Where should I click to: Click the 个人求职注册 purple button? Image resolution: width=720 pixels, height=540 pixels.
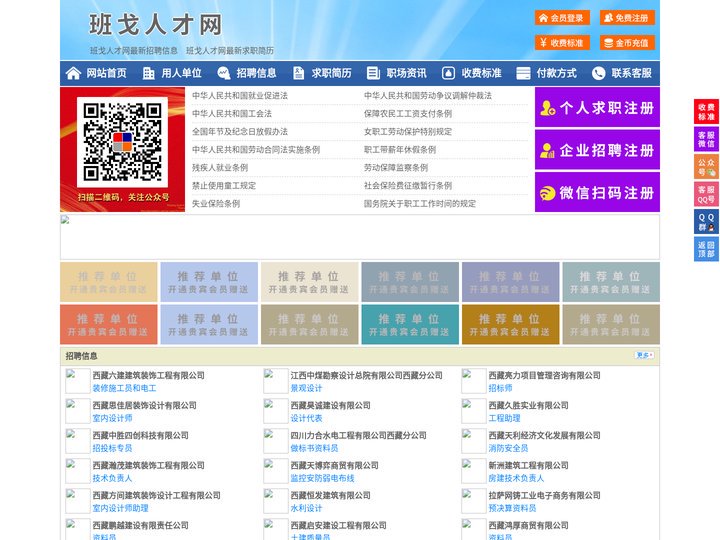tap(597, 107)
